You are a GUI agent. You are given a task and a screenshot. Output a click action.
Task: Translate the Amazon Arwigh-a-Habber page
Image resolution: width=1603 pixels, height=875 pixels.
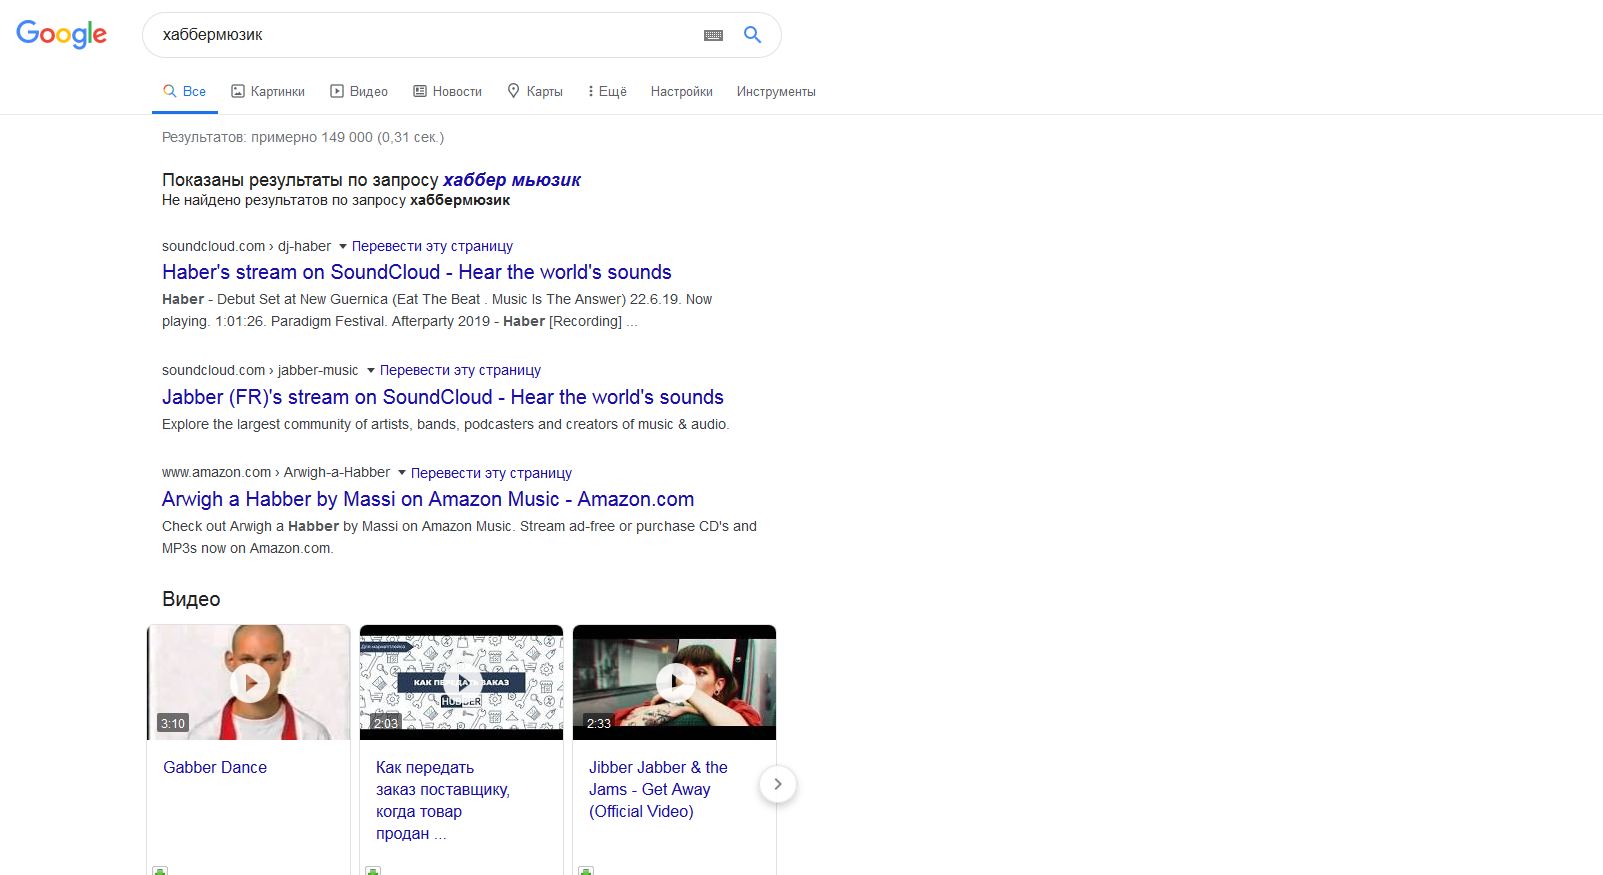point(491,473)
